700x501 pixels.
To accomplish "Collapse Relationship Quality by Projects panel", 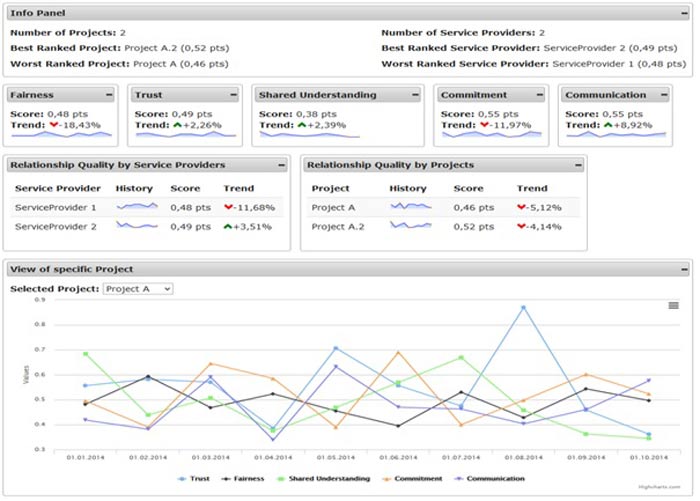I will point(577,165).
